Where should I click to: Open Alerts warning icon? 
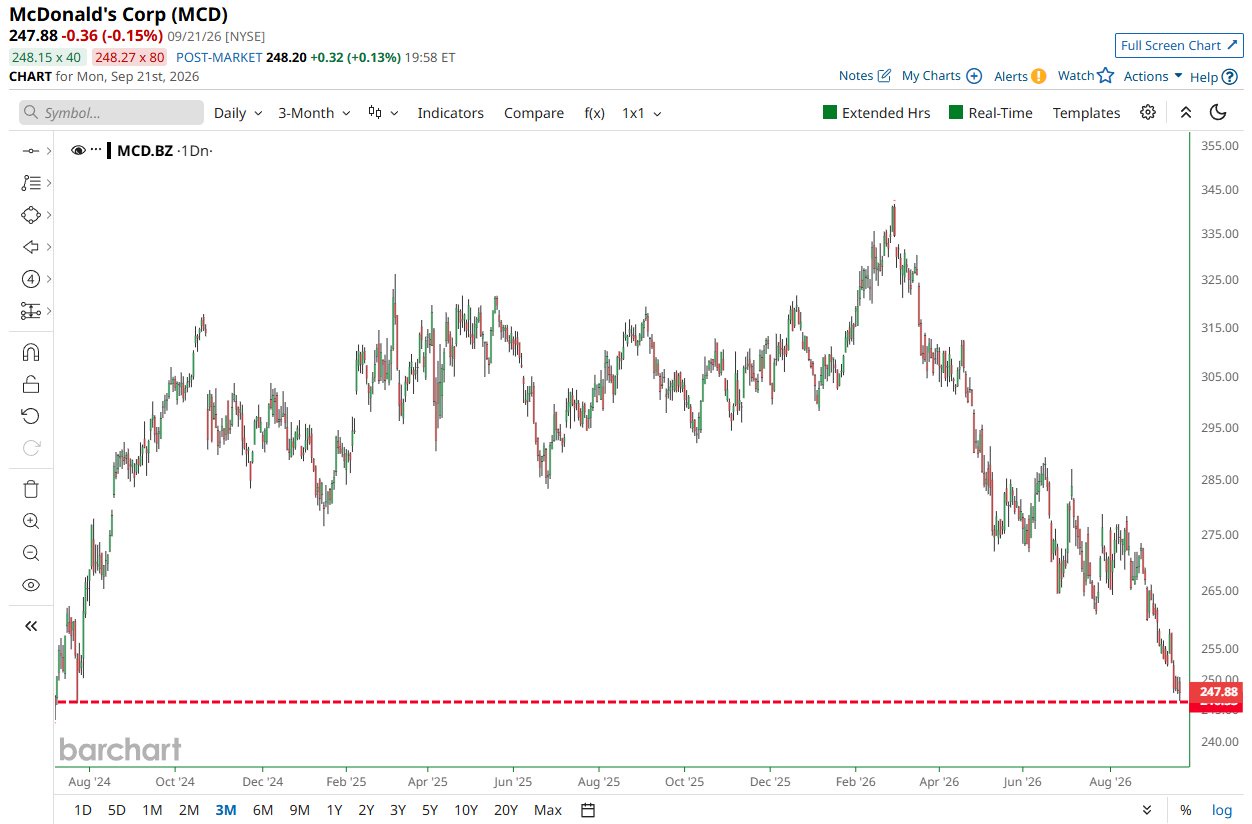[x=1039, y=76]
